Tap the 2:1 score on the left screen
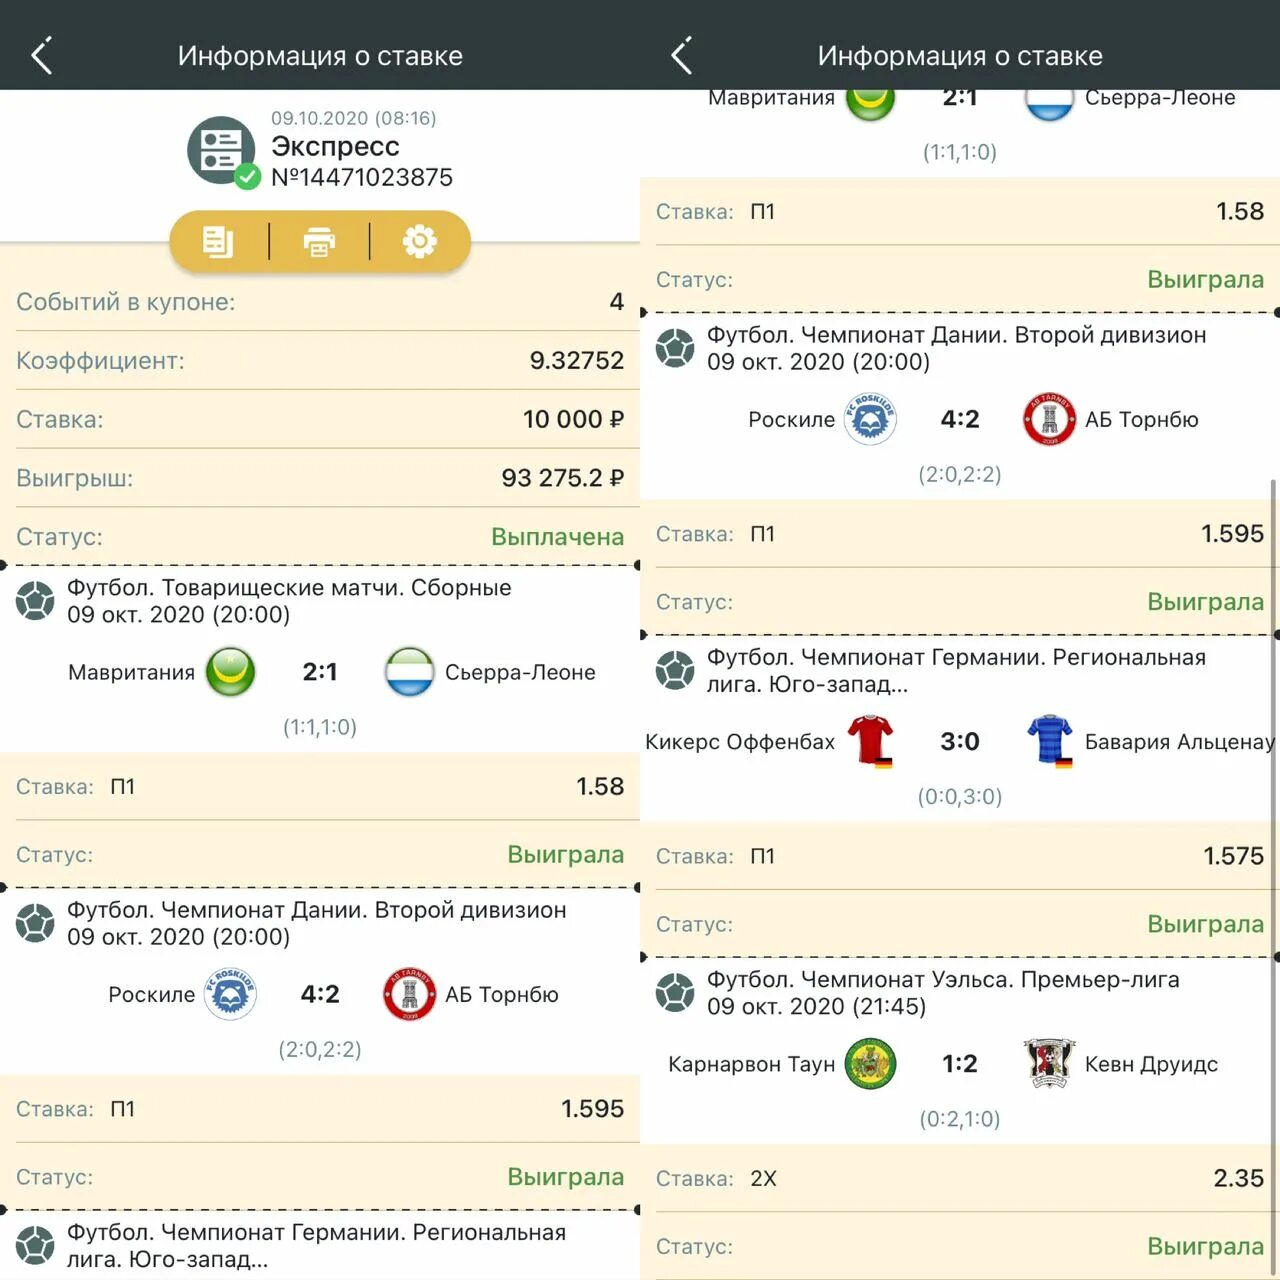Image resolution: width=1280 pixels, height=1280 pixels. pyautogui.click(x=320, y=672)
